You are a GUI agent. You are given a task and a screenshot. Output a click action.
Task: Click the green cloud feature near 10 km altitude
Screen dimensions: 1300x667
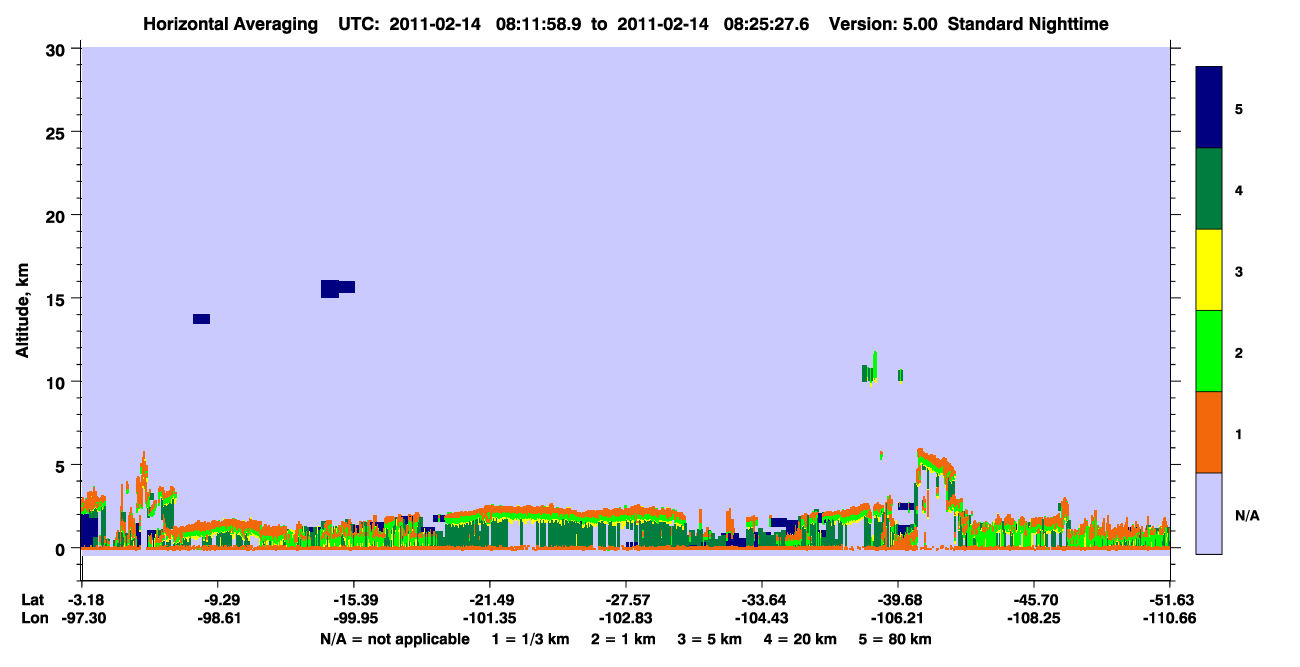(871, 371)
